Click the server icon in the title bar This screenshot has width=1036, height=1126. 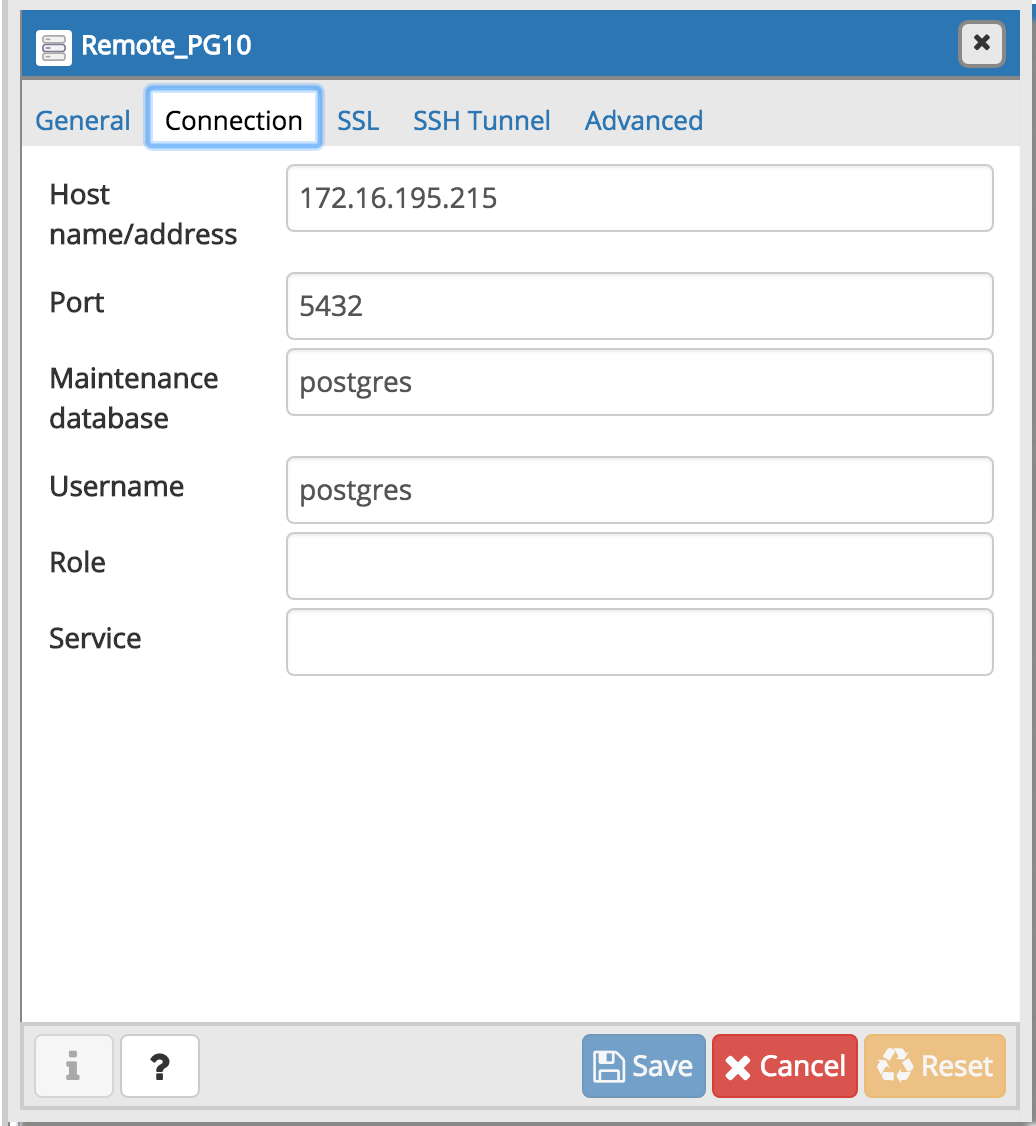(x=53, y=46)
